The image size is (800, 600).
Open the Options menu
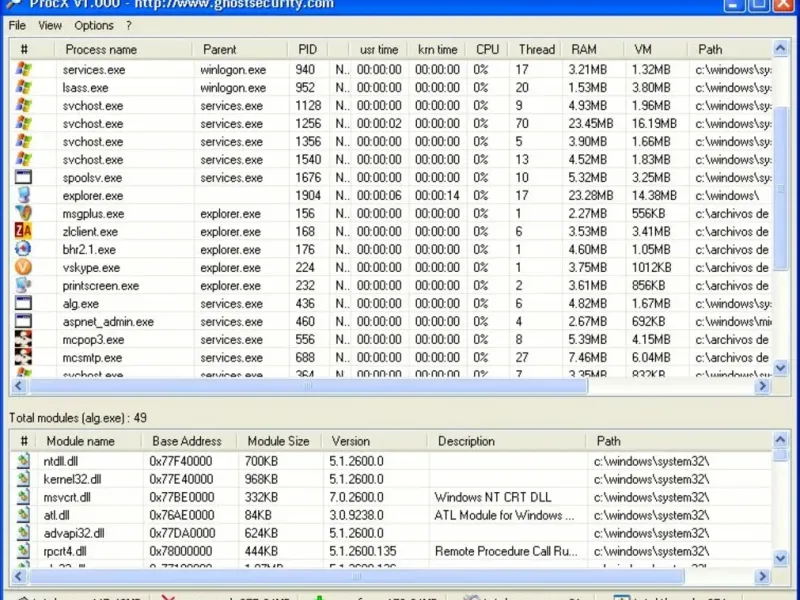[x=94, y=25]
